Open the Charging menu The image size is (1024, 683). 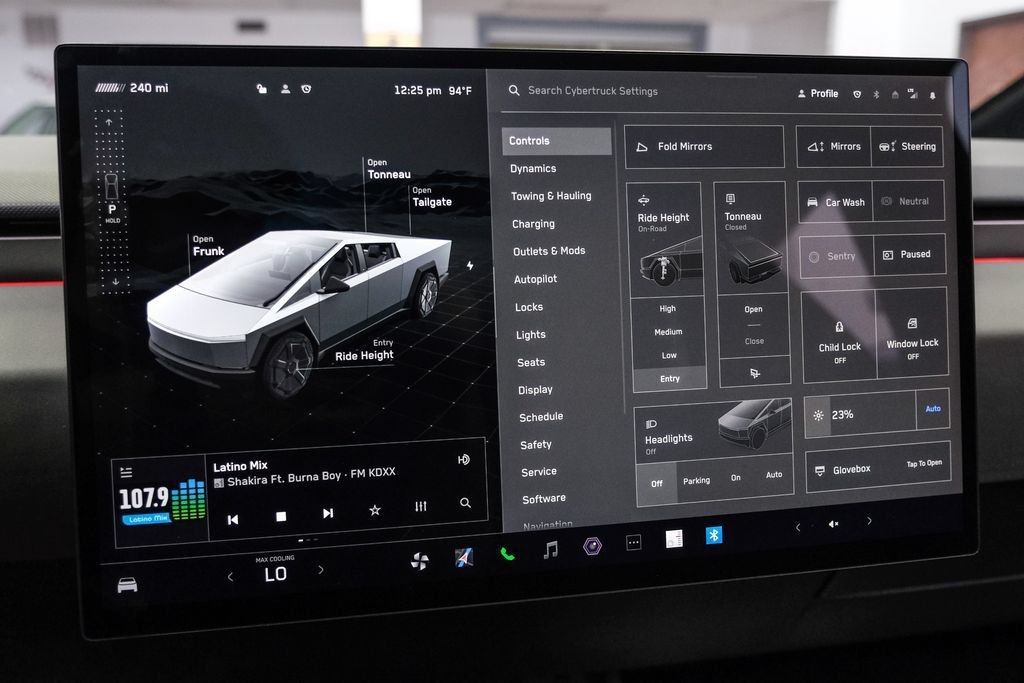(x=534, y=224)
